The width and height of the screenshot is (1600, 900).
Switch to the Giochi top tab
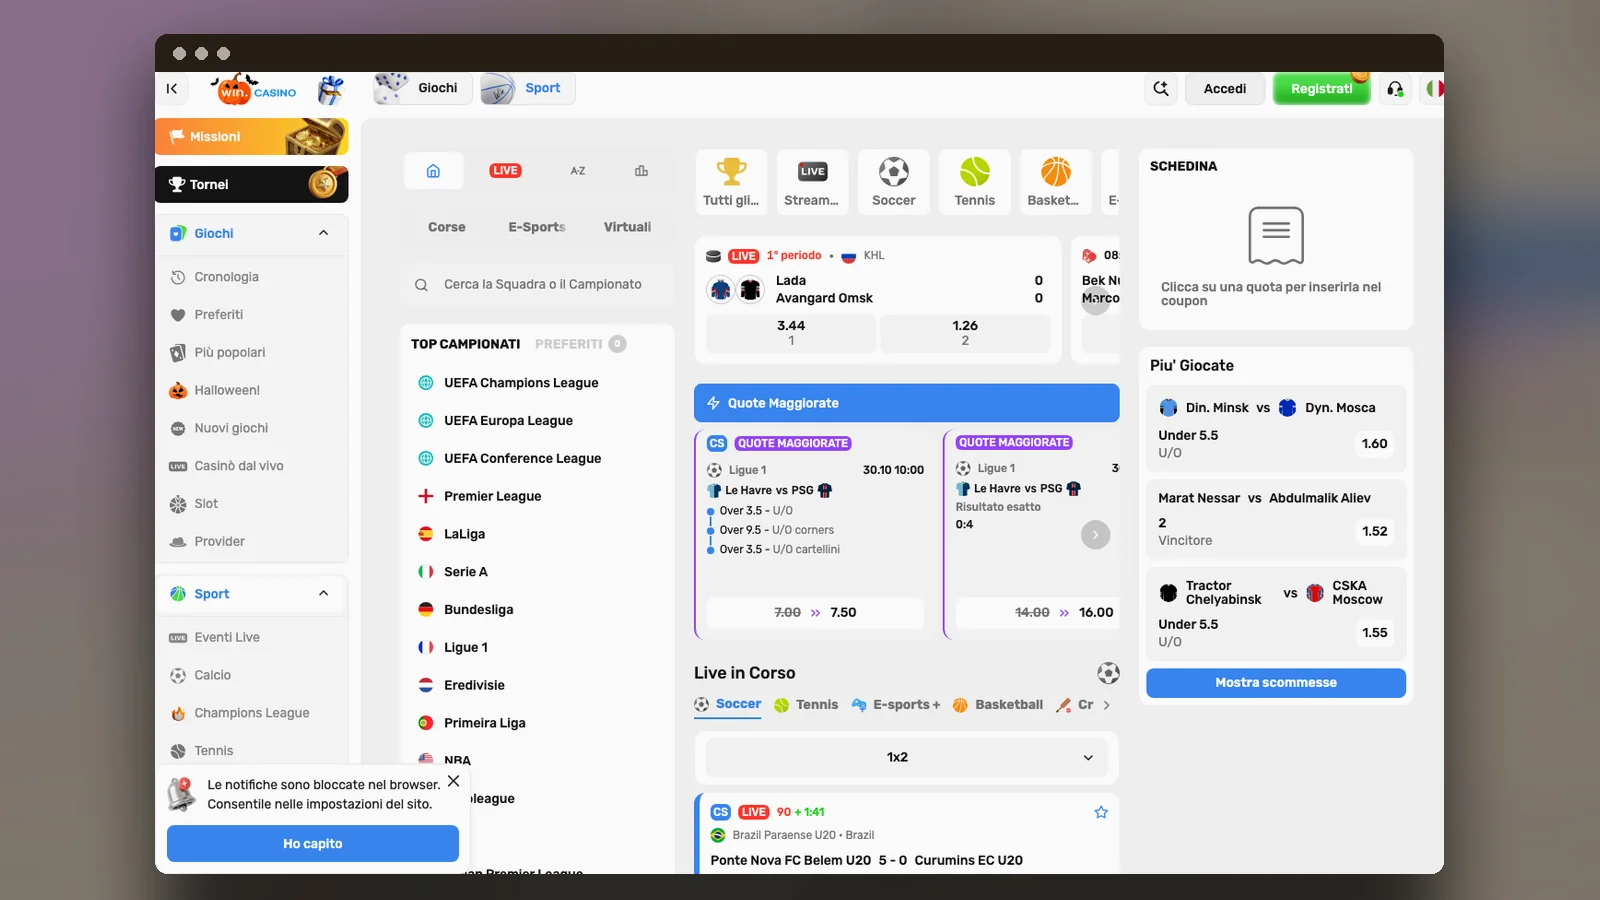[x=423, y=88]
